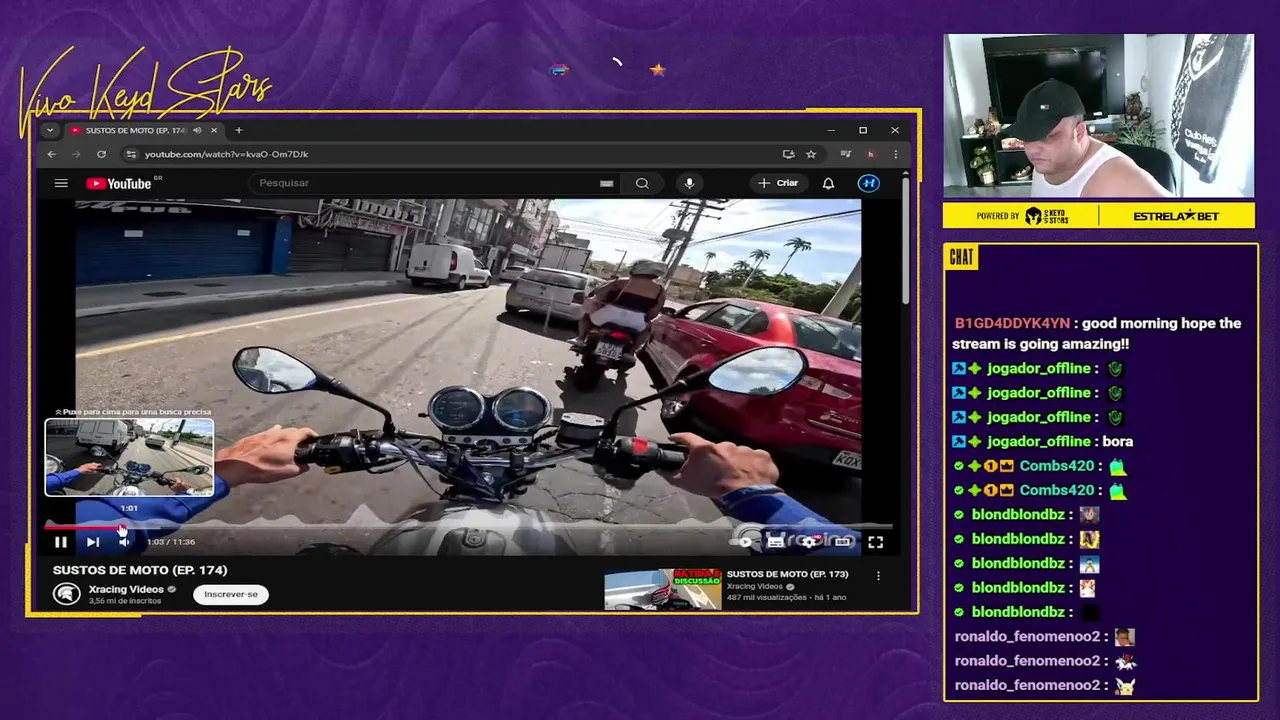The image size is (1280, 720).
Task: Go back in the browser
Action: [52, 154]
